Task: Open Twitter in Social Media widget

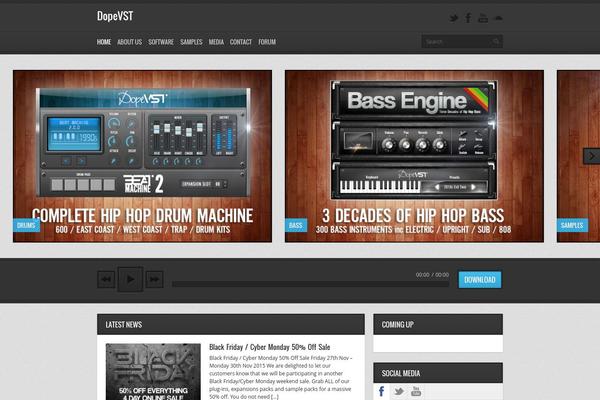Action: pos(399,392)
